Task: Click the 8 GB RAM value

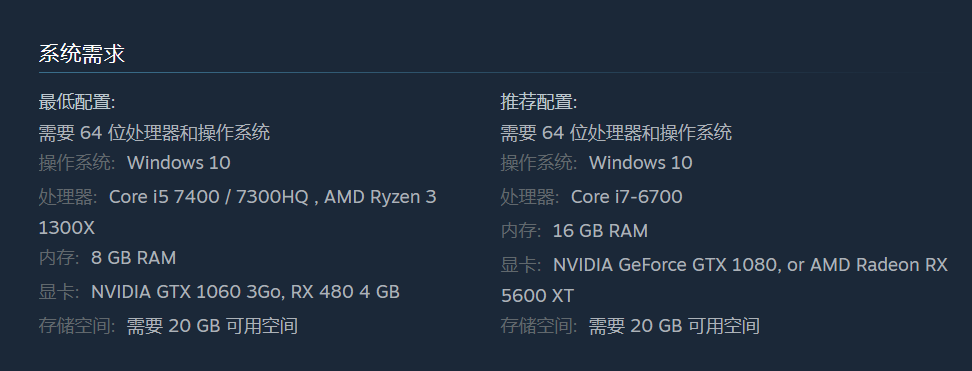Action: click(x=133, y=258)
